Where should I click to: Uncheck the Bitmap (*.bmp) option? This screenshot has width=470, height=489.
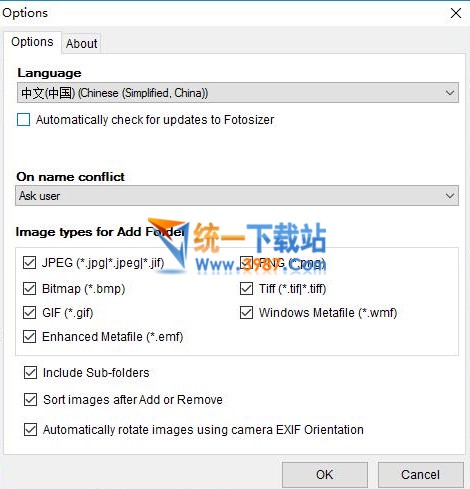tap(29, 288)
